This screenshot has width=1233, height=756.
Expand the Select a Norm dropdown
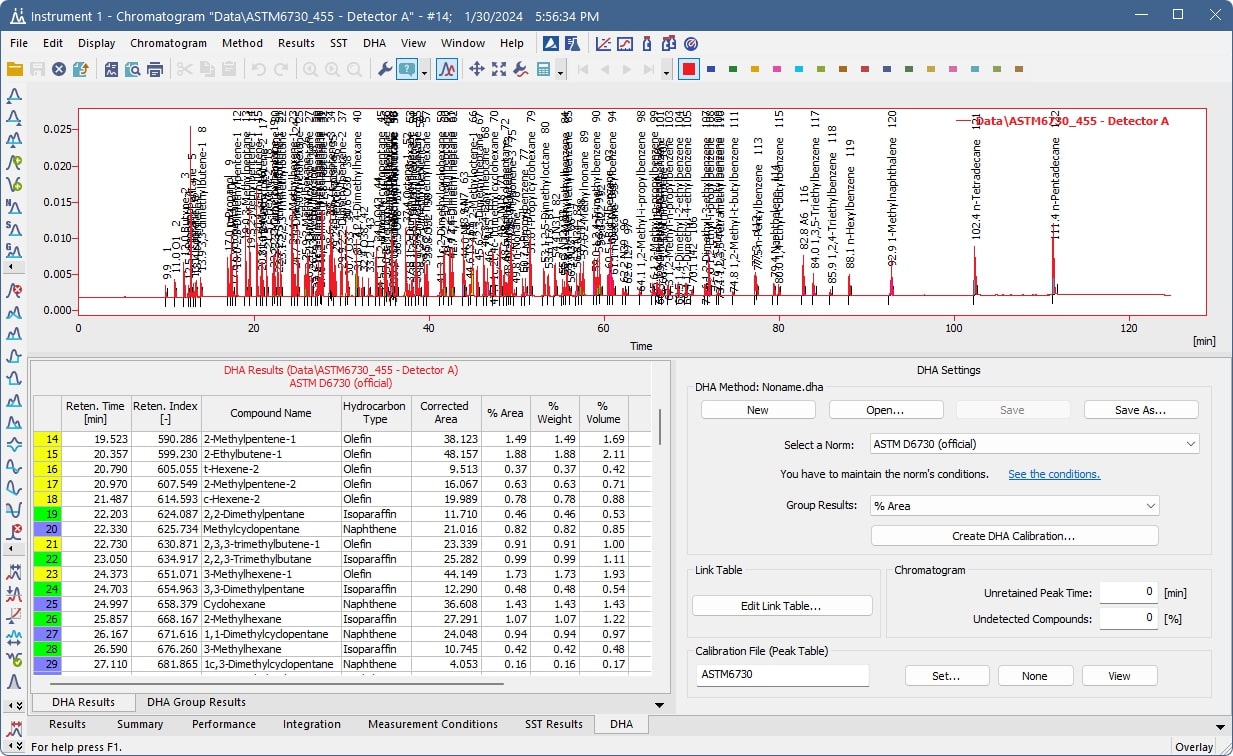tap(1034, 443)
